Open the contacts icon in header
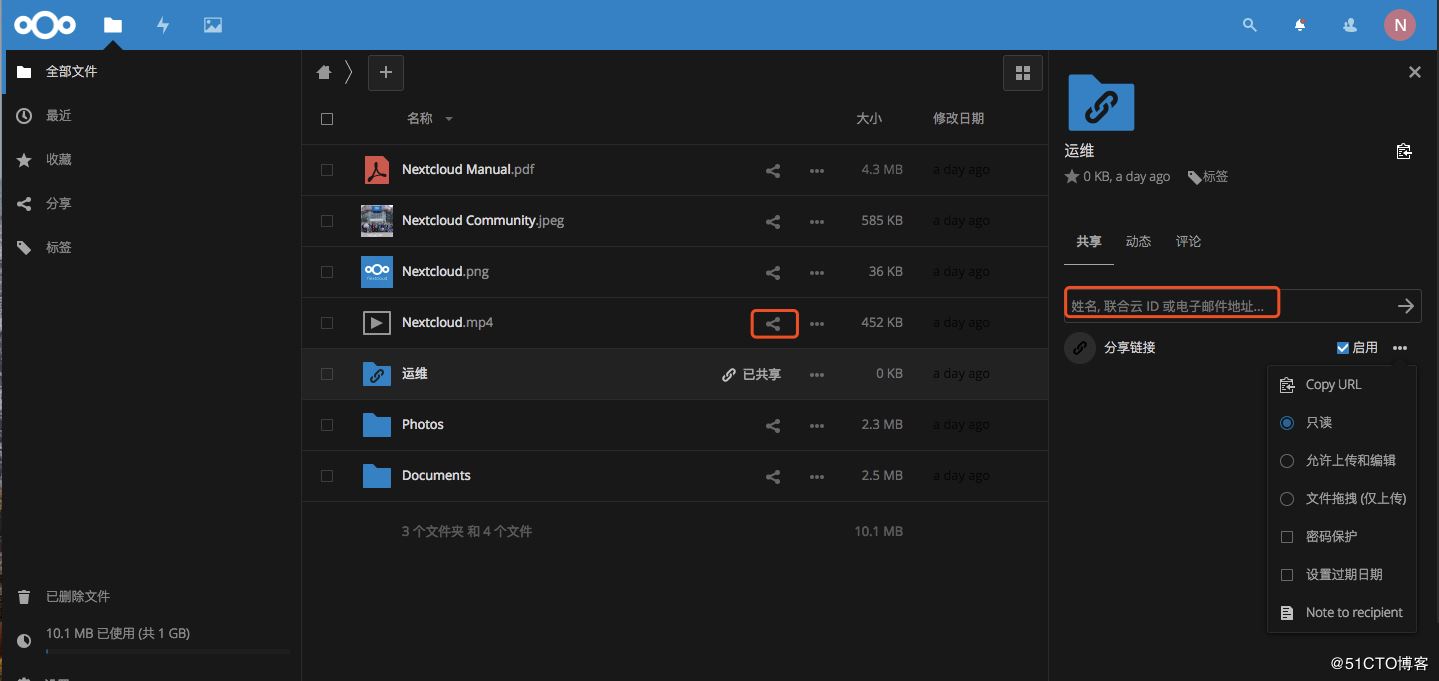 click(x=1350, y=25)
